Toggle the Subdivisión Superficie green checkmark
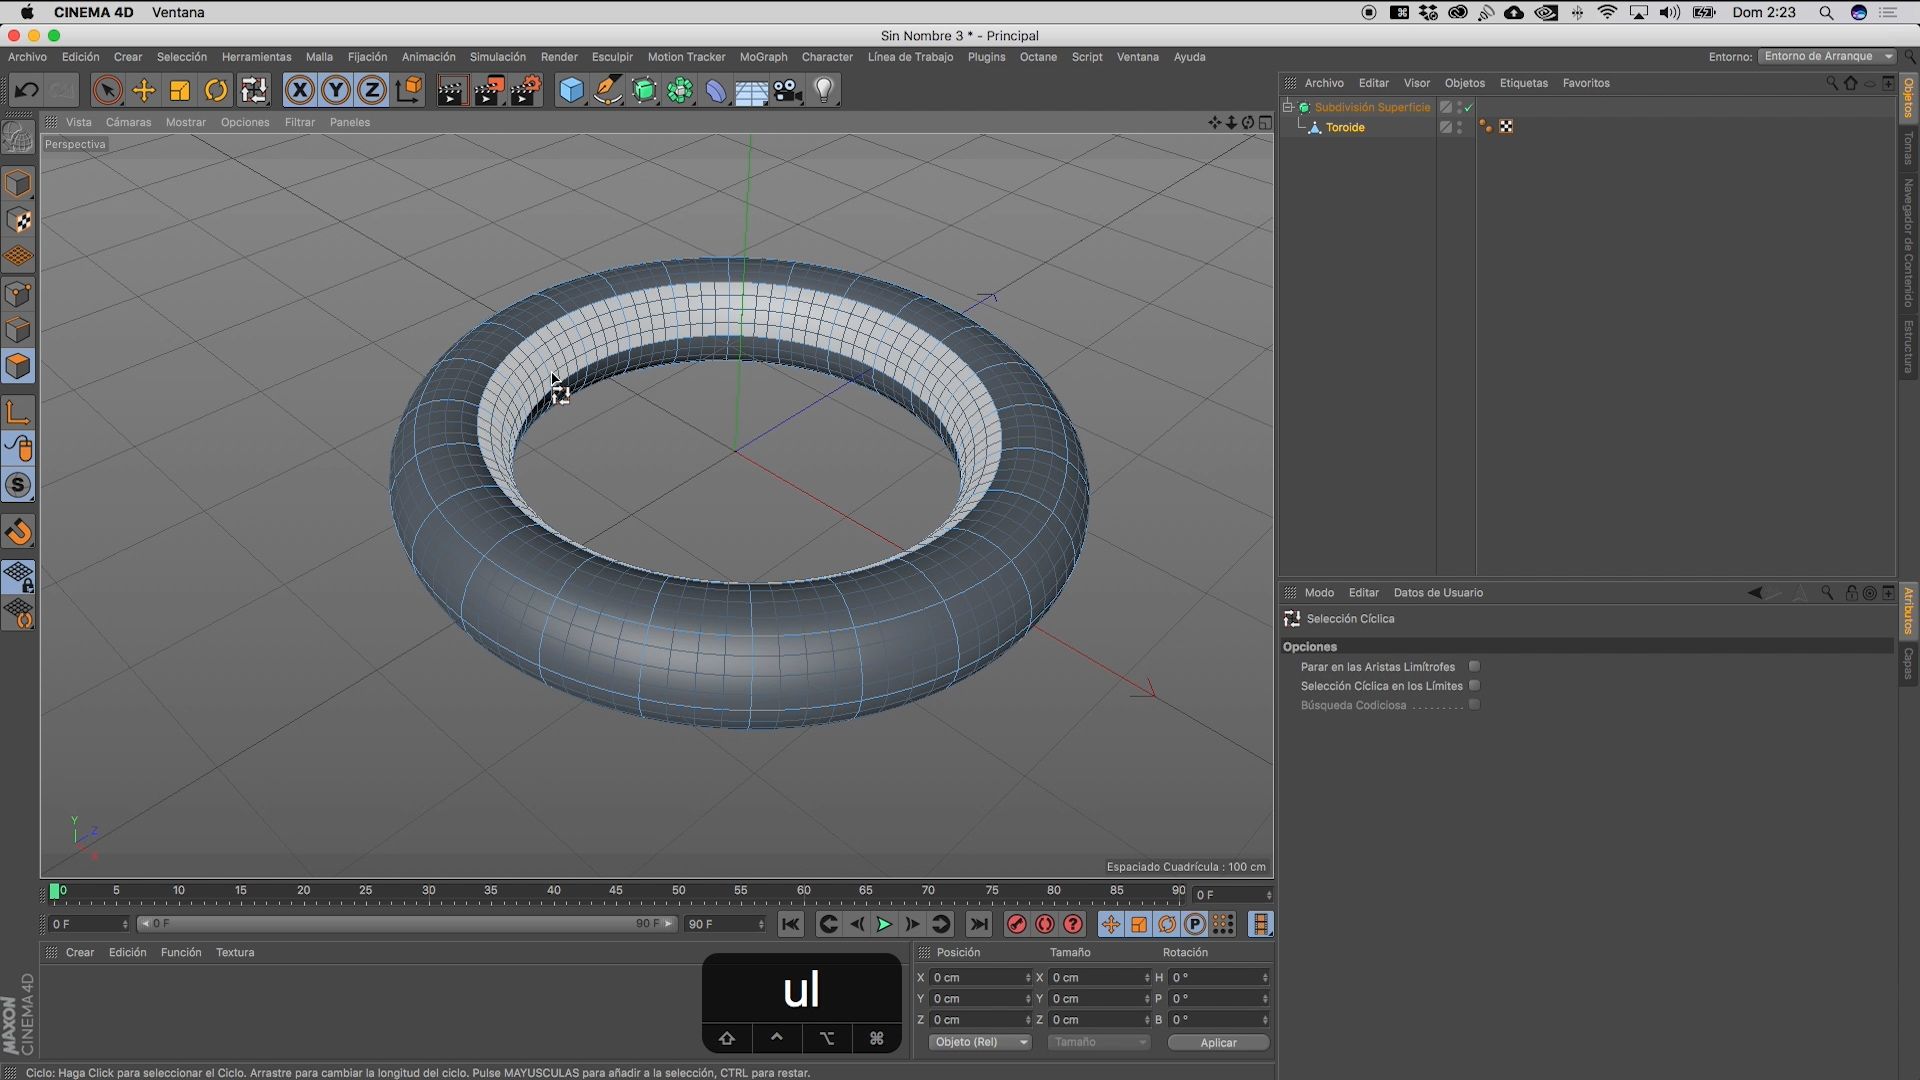 (x=1469, y=107)
